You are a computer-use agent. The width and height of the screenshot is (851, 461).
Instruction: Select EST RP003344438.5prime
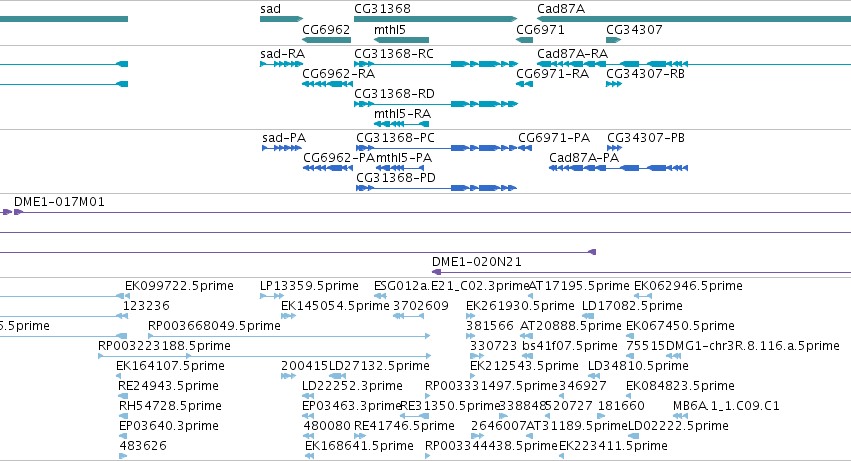pyautogui.click(x=491, y=446)
